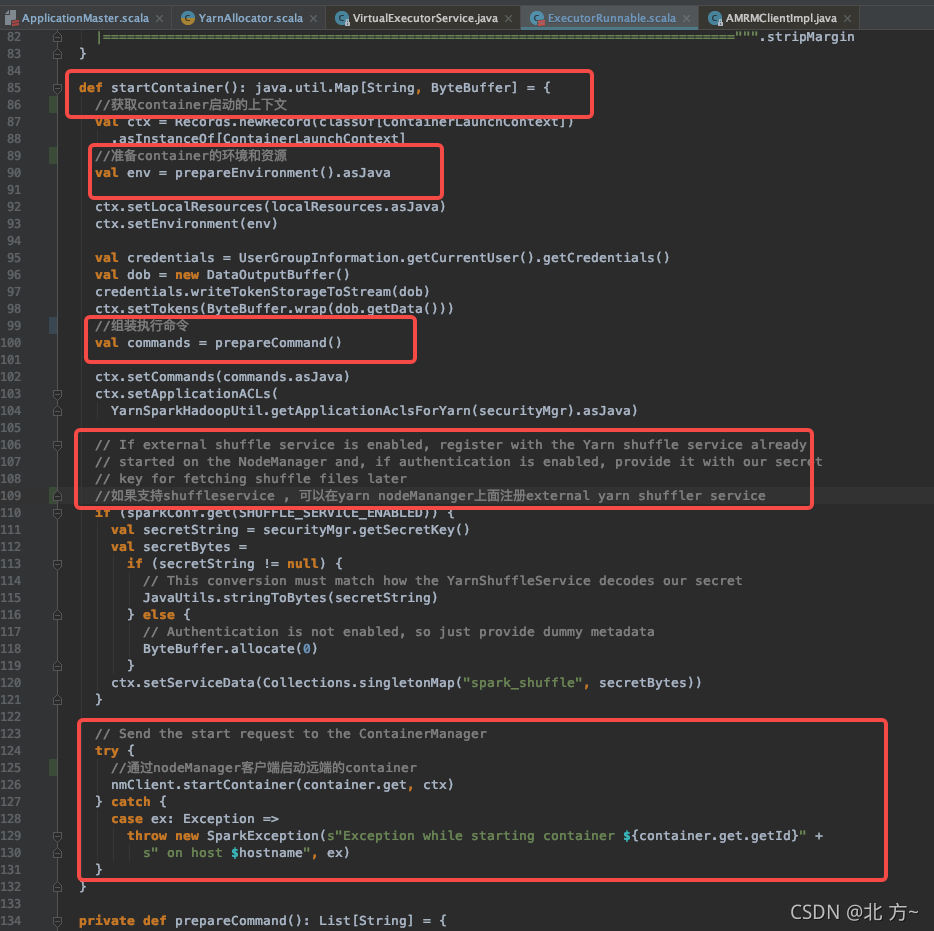The width and height of the screenshot is (934, 931).
Task: Click the fold end marker on line 83
Action: click(x=57, y=54)
